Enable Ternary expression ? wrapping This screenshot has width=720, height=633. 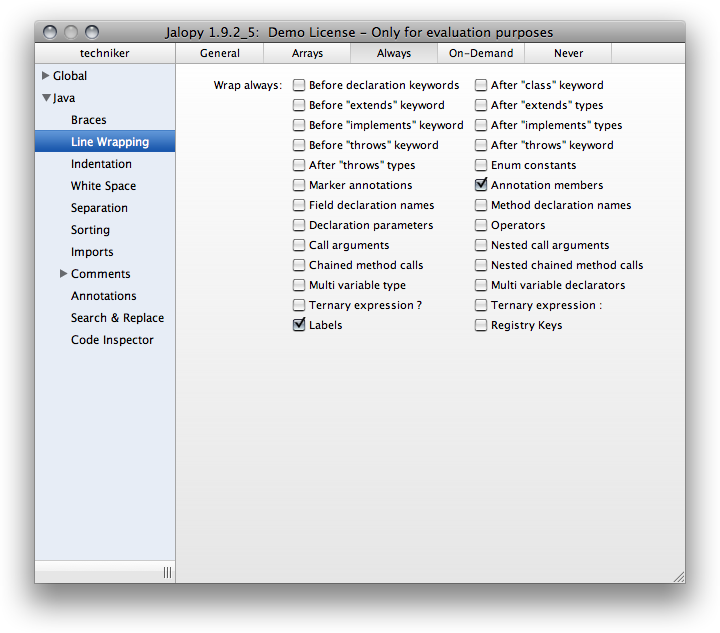pyautogui.click(x=299, y=305)
